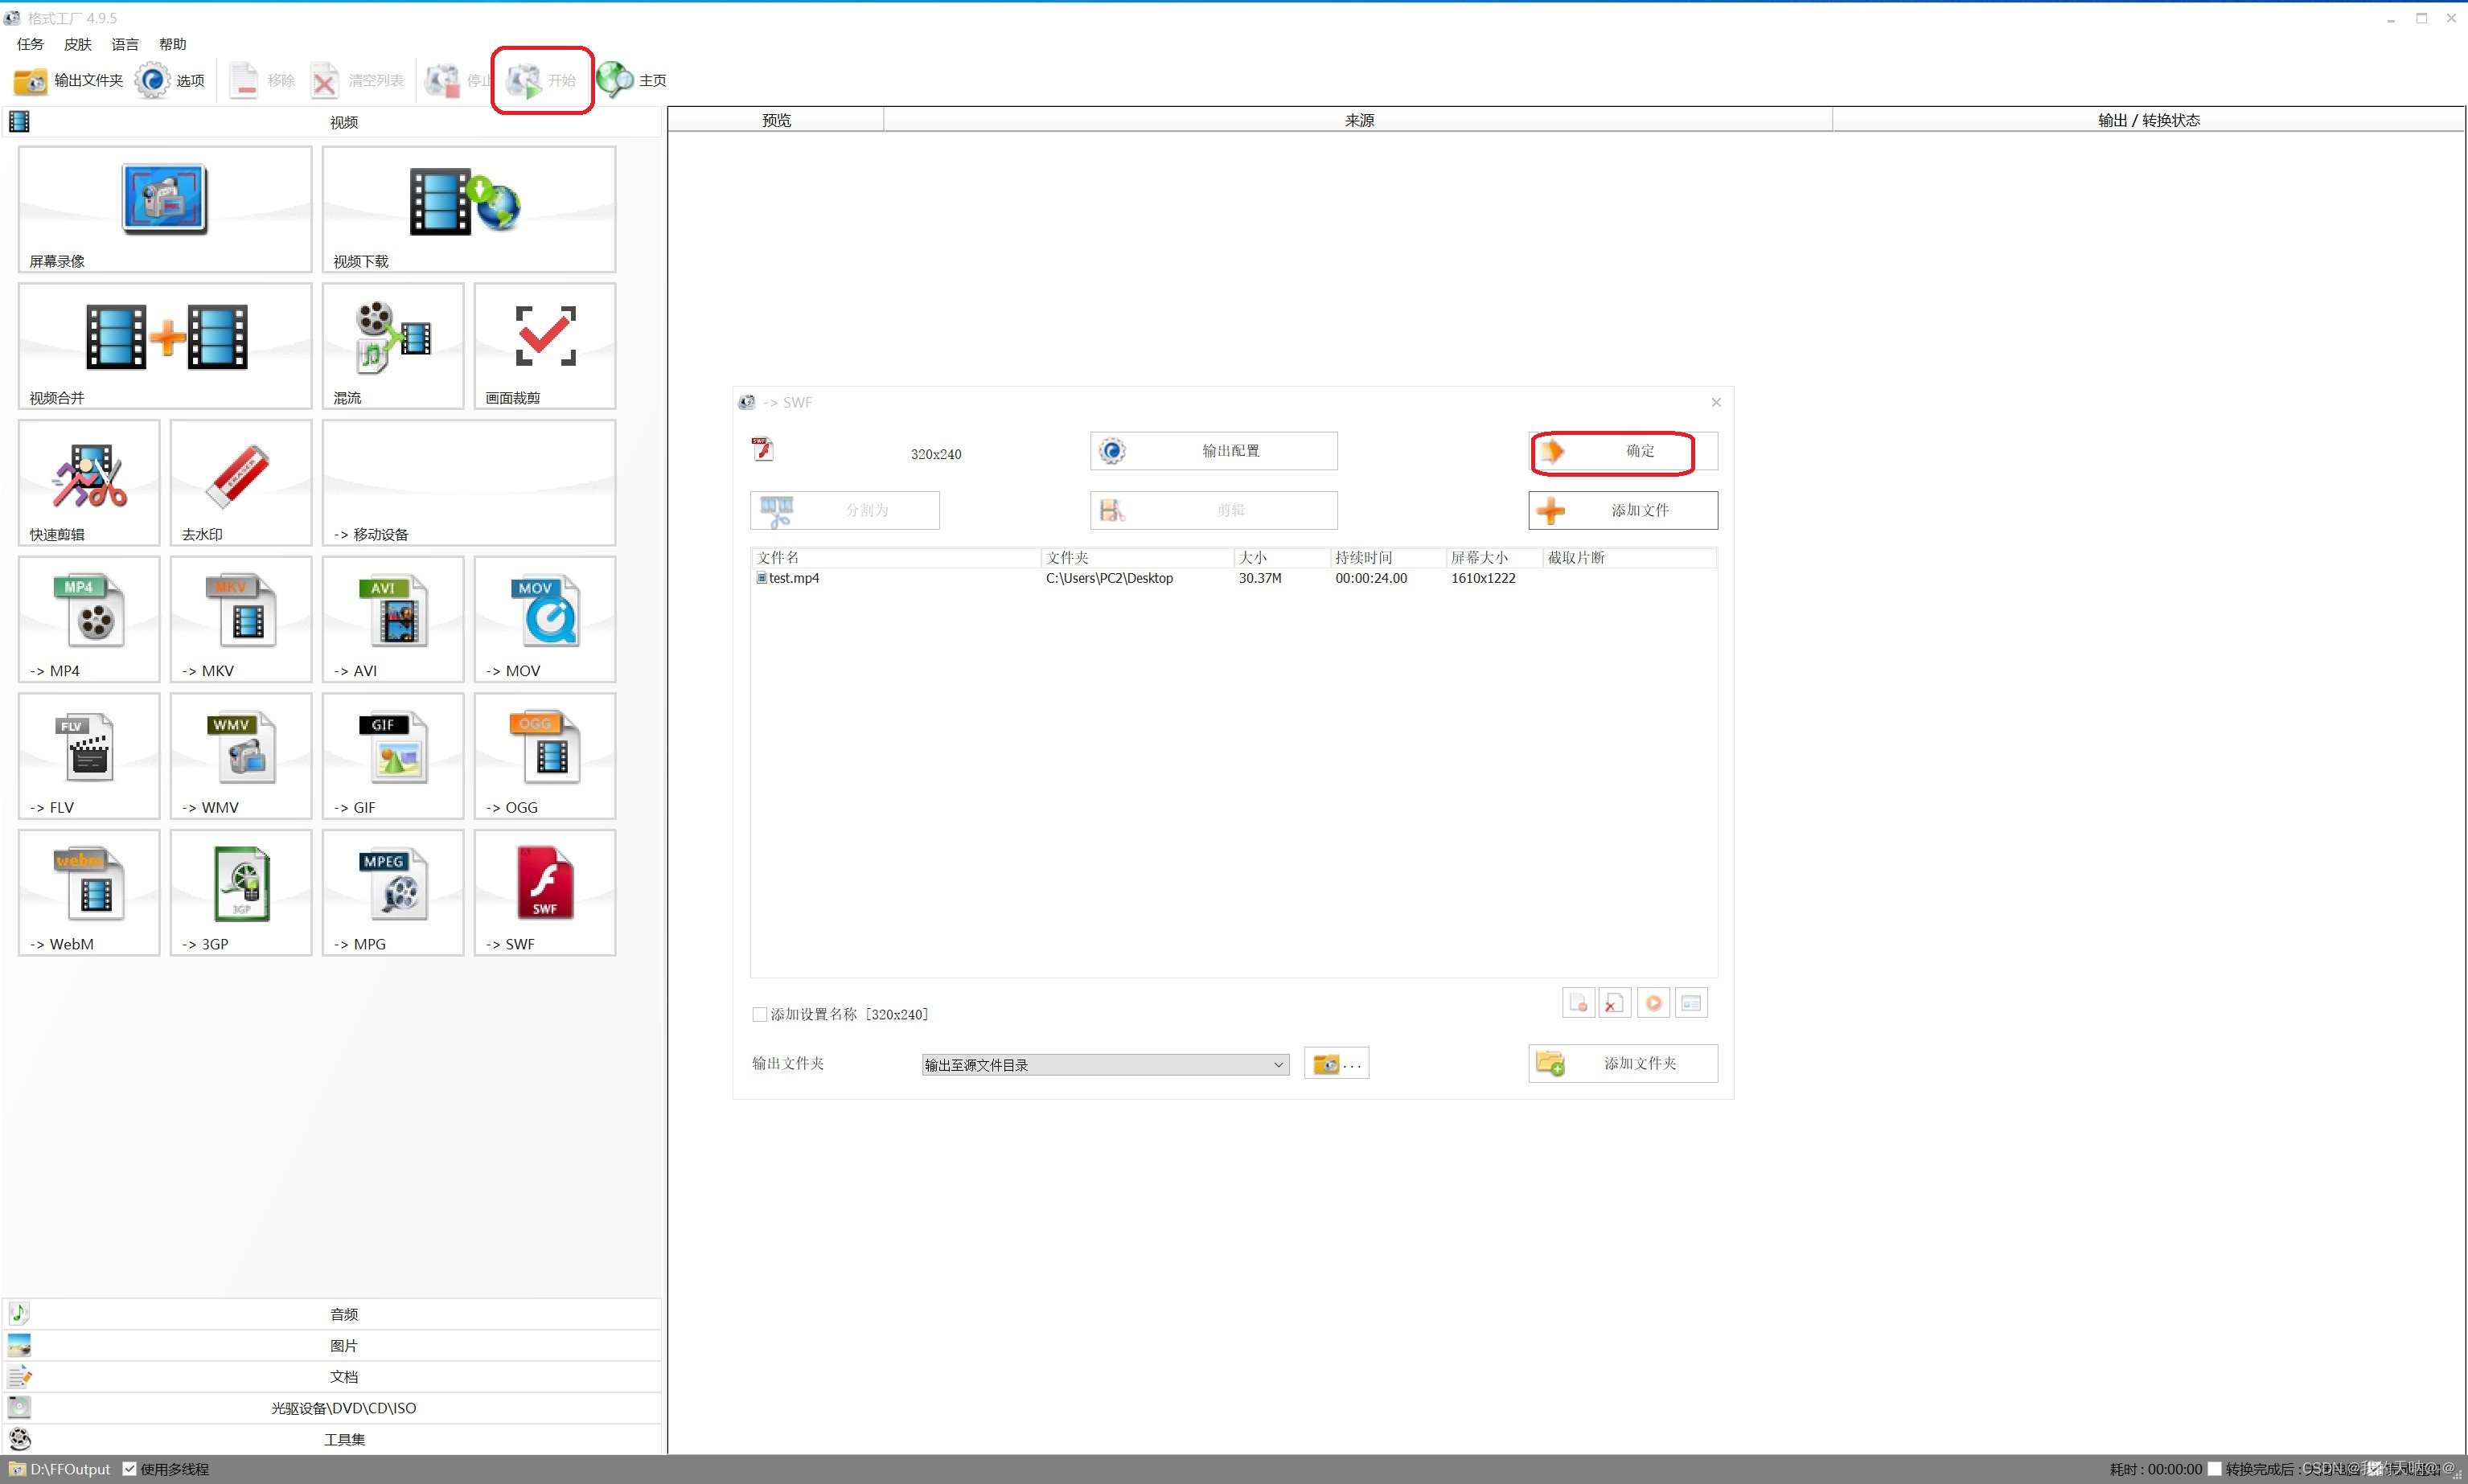Image resolution: width=2468 pixels, height=1484 pixels.
Task: Select the convert to GIF icon
Action: [393, 748]
